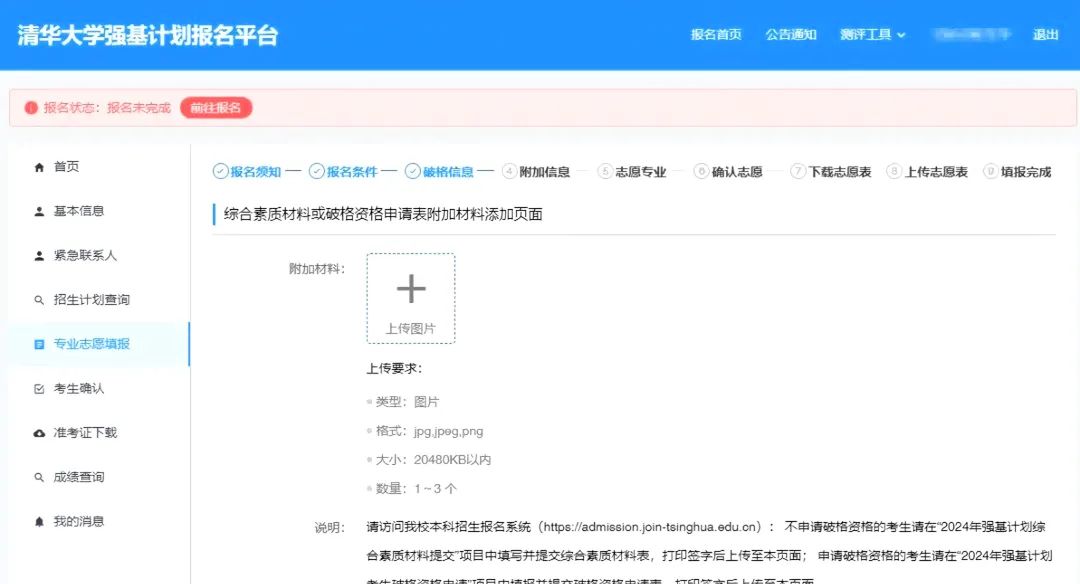Expand the 测评工具 dropdown menu
This screenshot has height=584, width=1080.
[872, 35]
